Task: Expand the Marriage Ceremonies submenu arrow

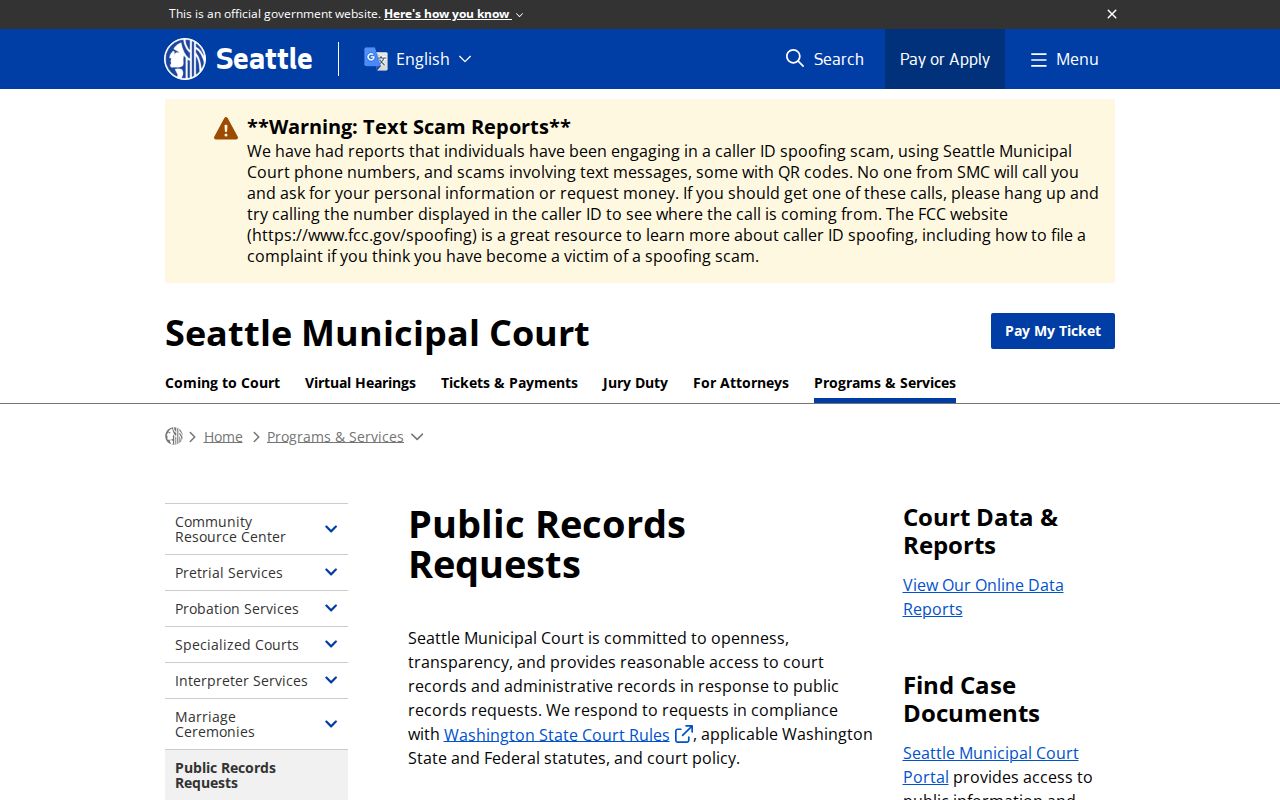Action: [331, 724]
